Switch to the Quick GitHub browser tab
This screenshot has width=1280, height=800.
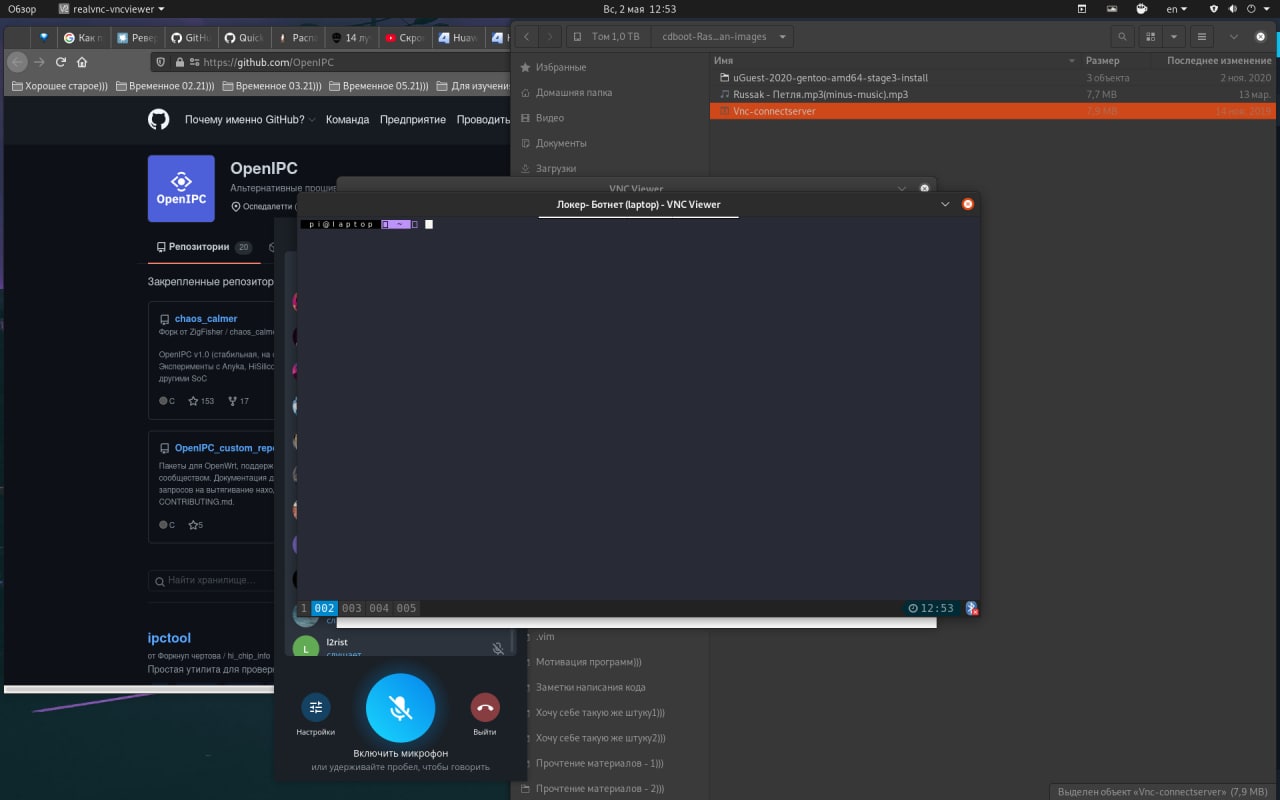point(244,38)
